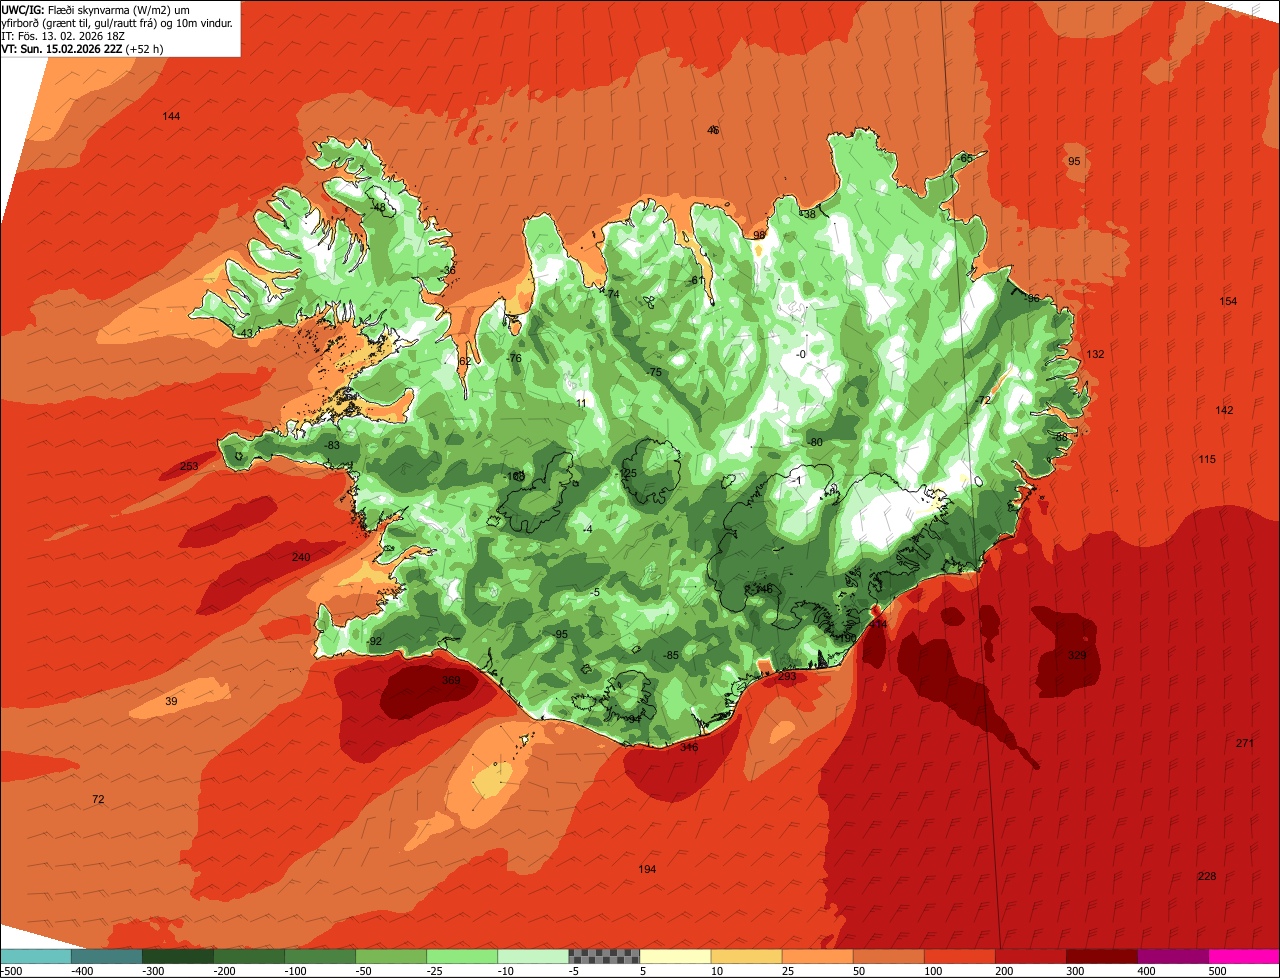Click the legend swatch between -500 and -400

pos(36,956)
